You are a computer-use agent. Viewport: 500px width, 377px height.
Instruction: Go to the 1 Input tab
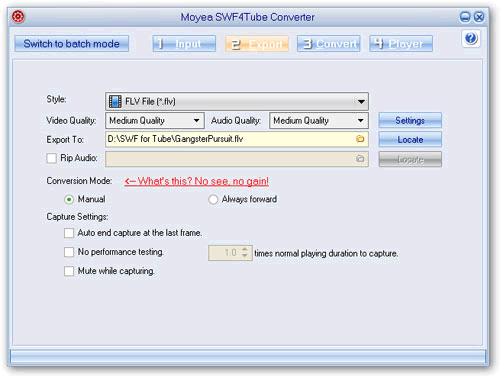click(184, 44)
